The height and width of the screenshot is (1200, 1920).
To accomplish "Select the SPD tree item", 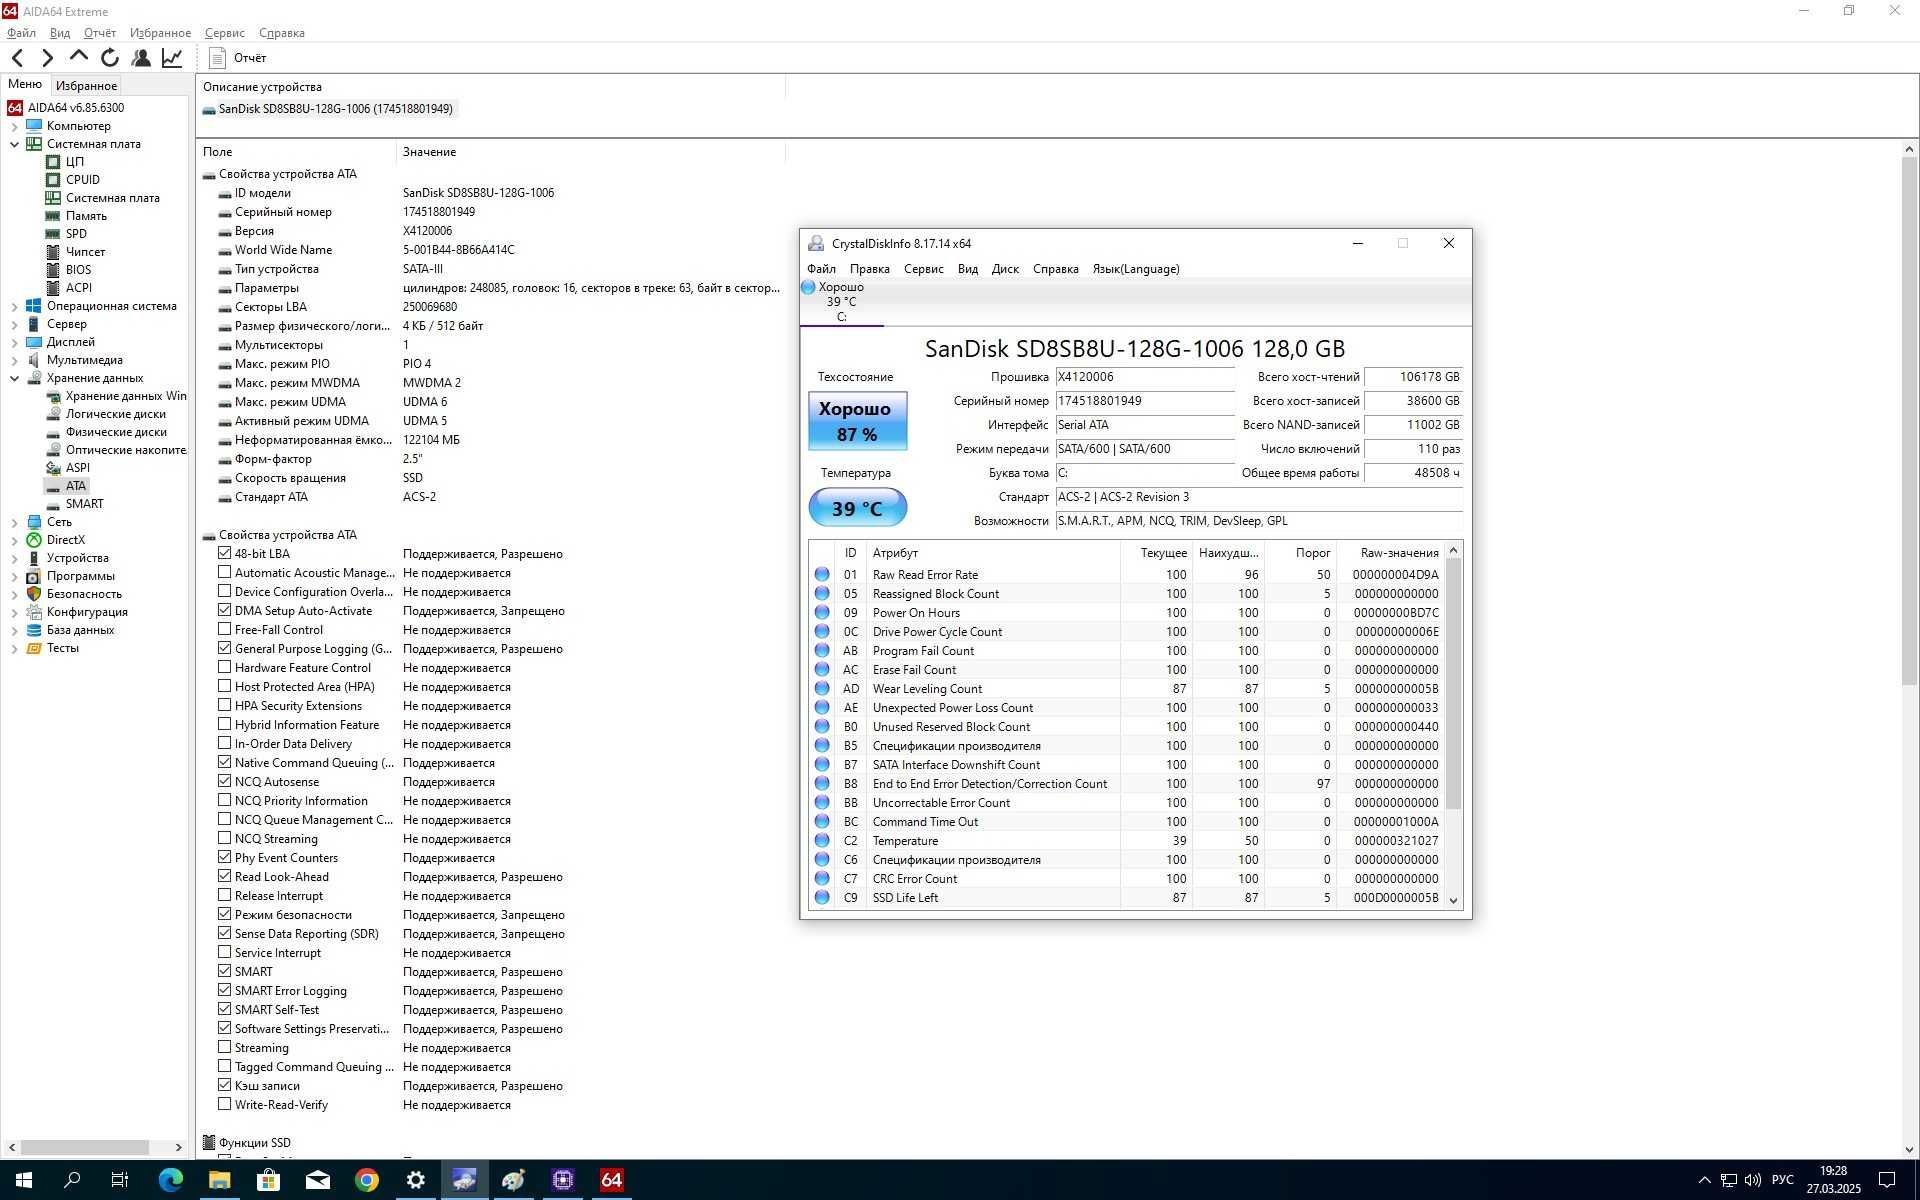I will (76, 234).
